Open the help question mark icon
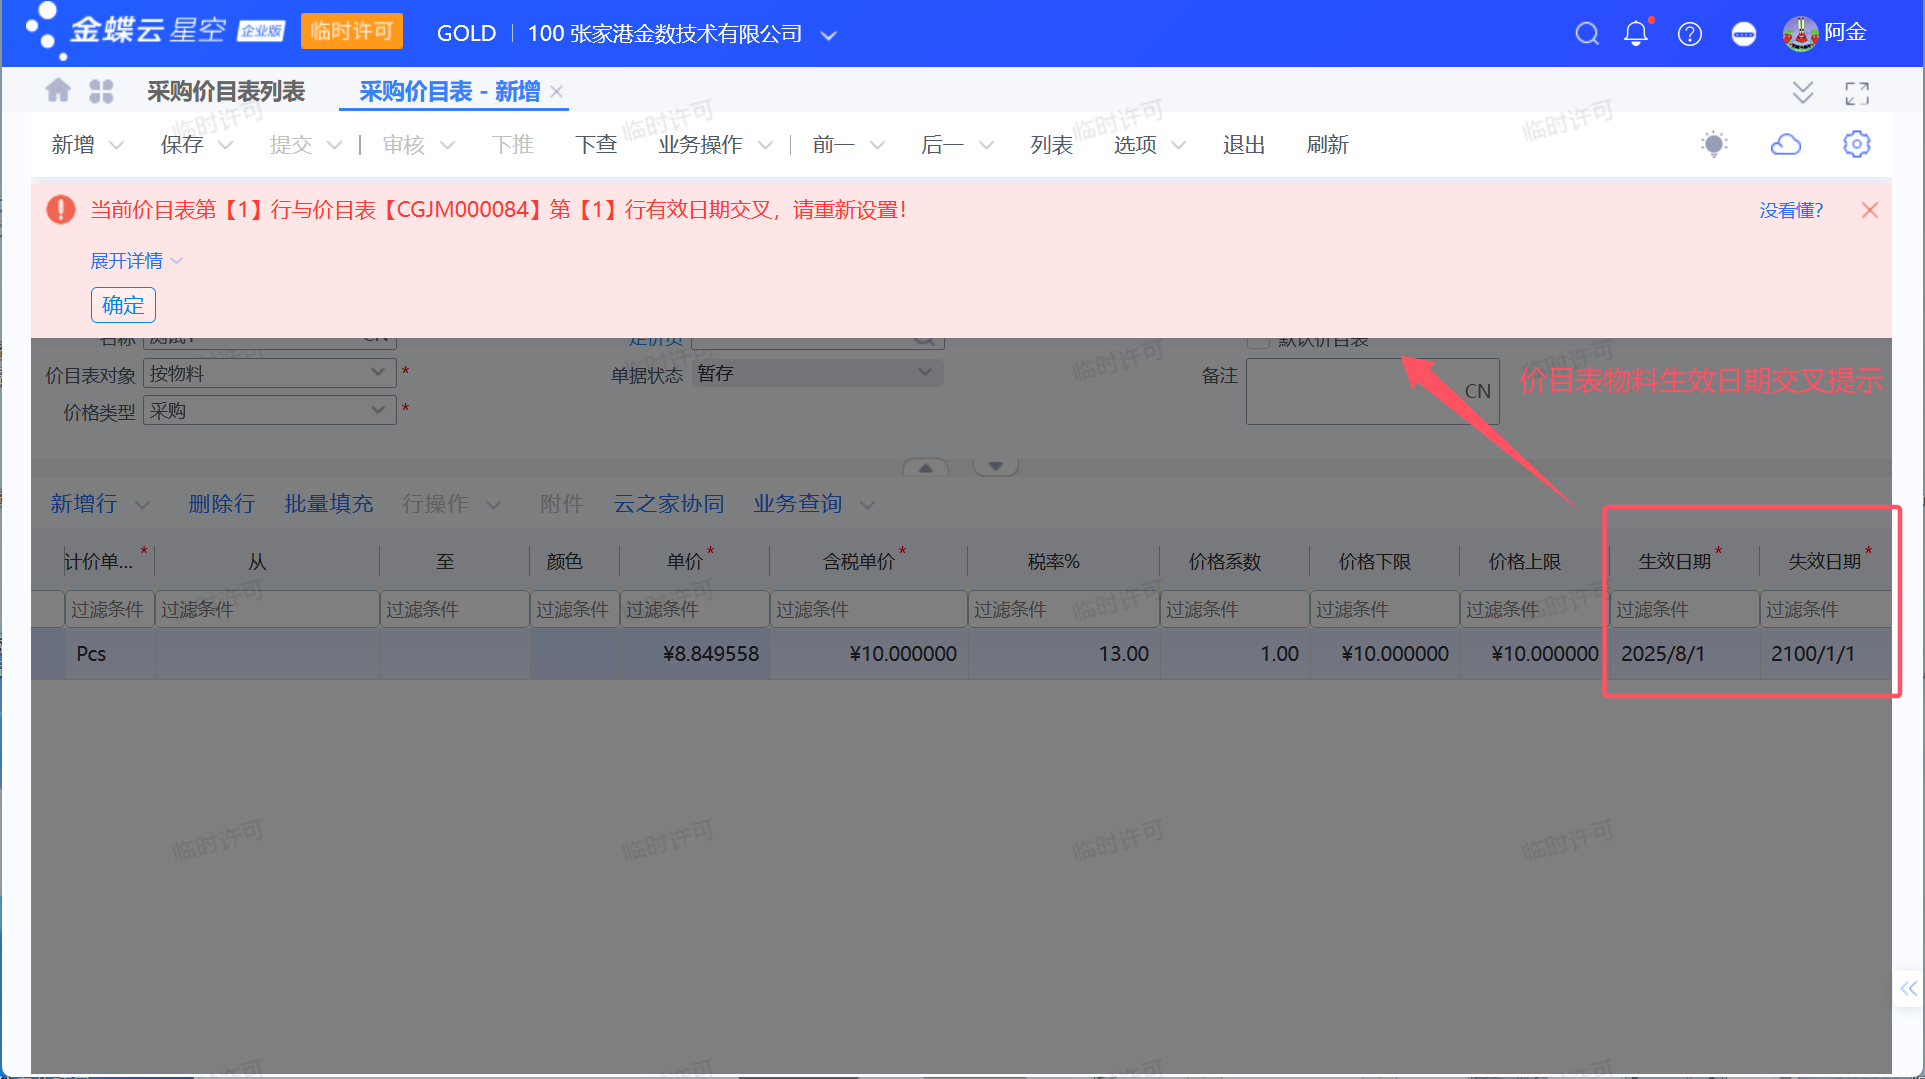 click(1690, 34)
